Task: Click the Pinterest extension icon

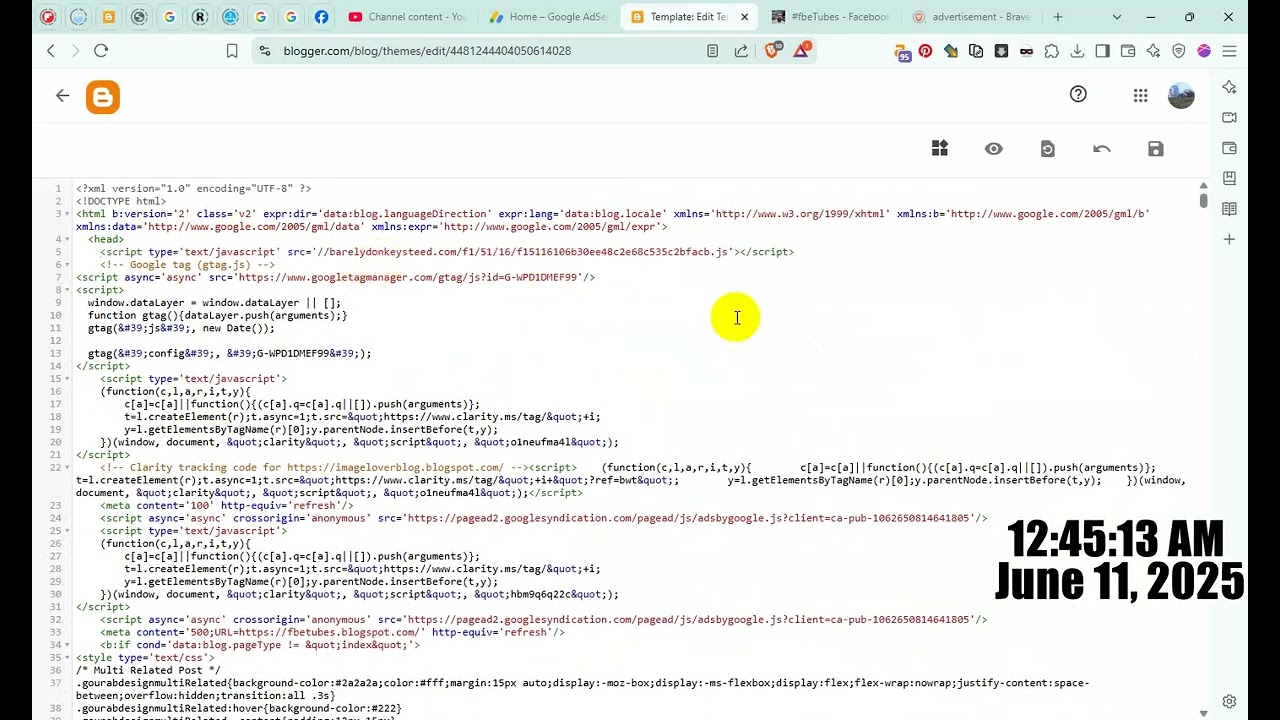Action: point(926,51)
